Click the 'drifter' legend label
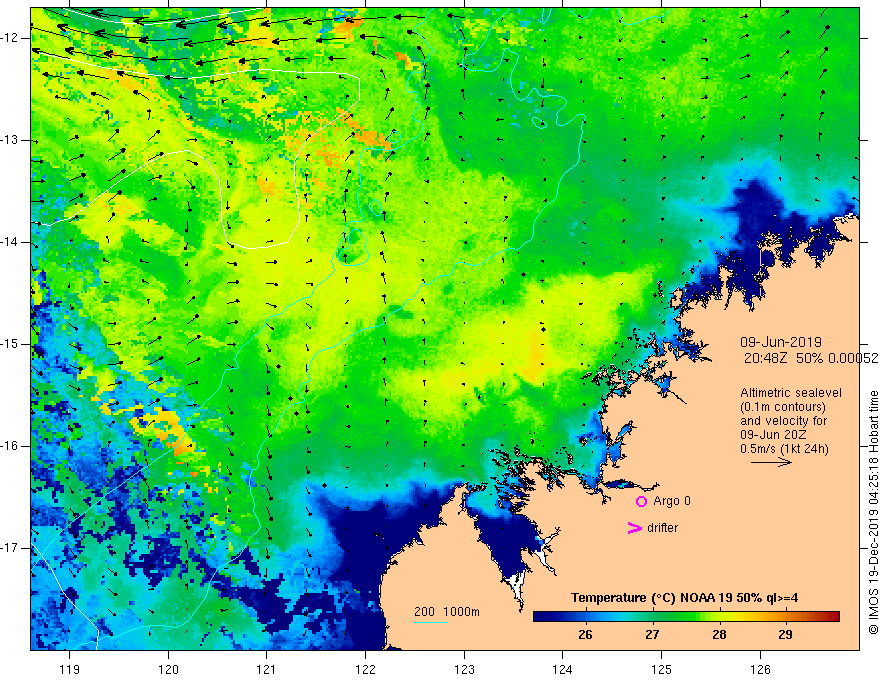Viewport: 880px width, 680px height. coord(662,528)
